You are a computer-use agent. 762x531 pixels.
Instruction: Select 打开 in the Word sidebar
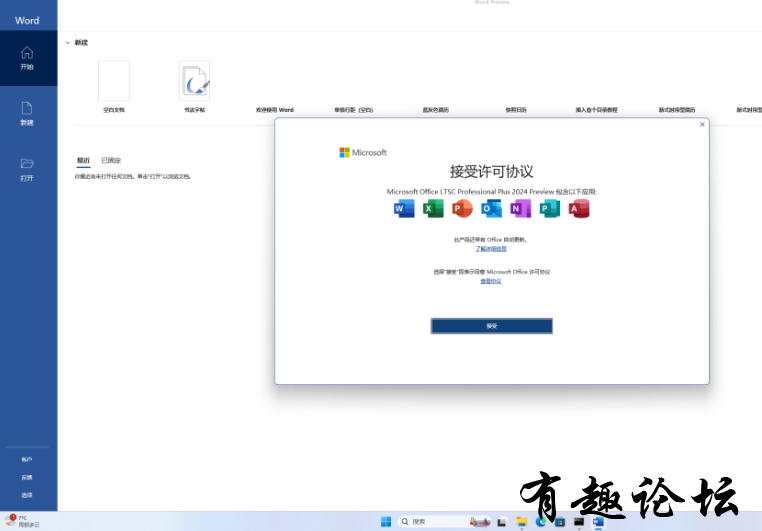[28, 170]
